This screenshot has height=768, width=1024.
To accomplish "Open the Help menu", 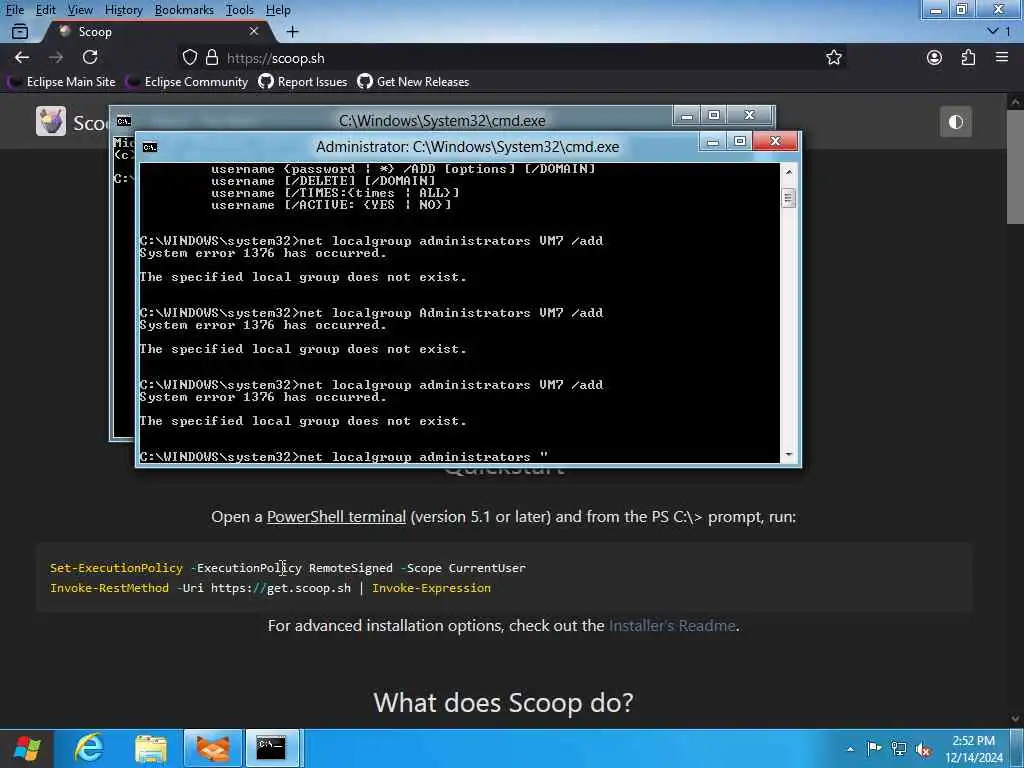I will (278, 10).
